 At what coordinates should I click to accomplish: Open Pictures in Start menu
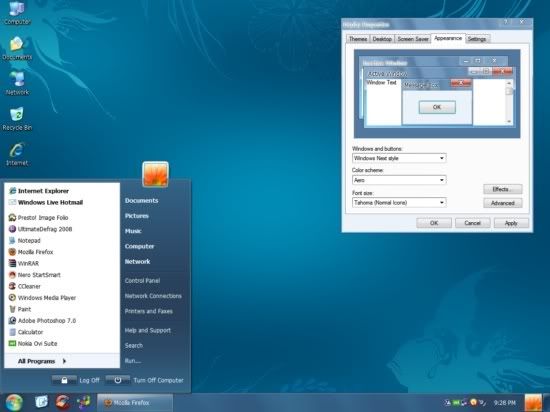pos(136,216)
